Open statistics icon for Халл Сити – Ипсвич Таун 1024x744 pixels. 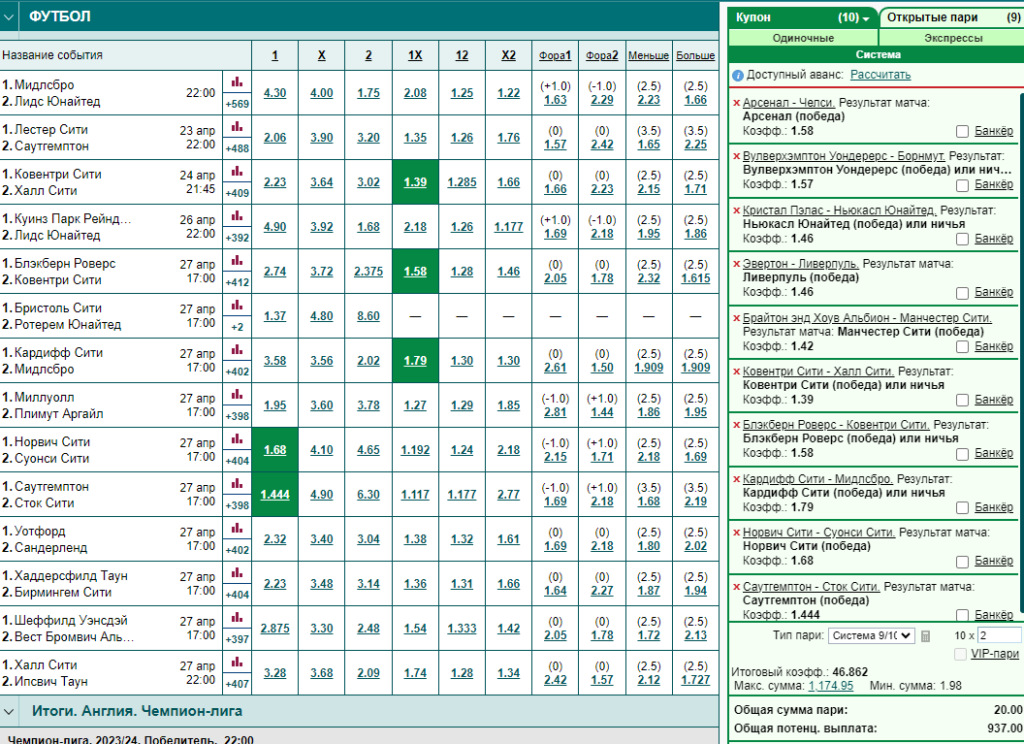tap(236, 662)
